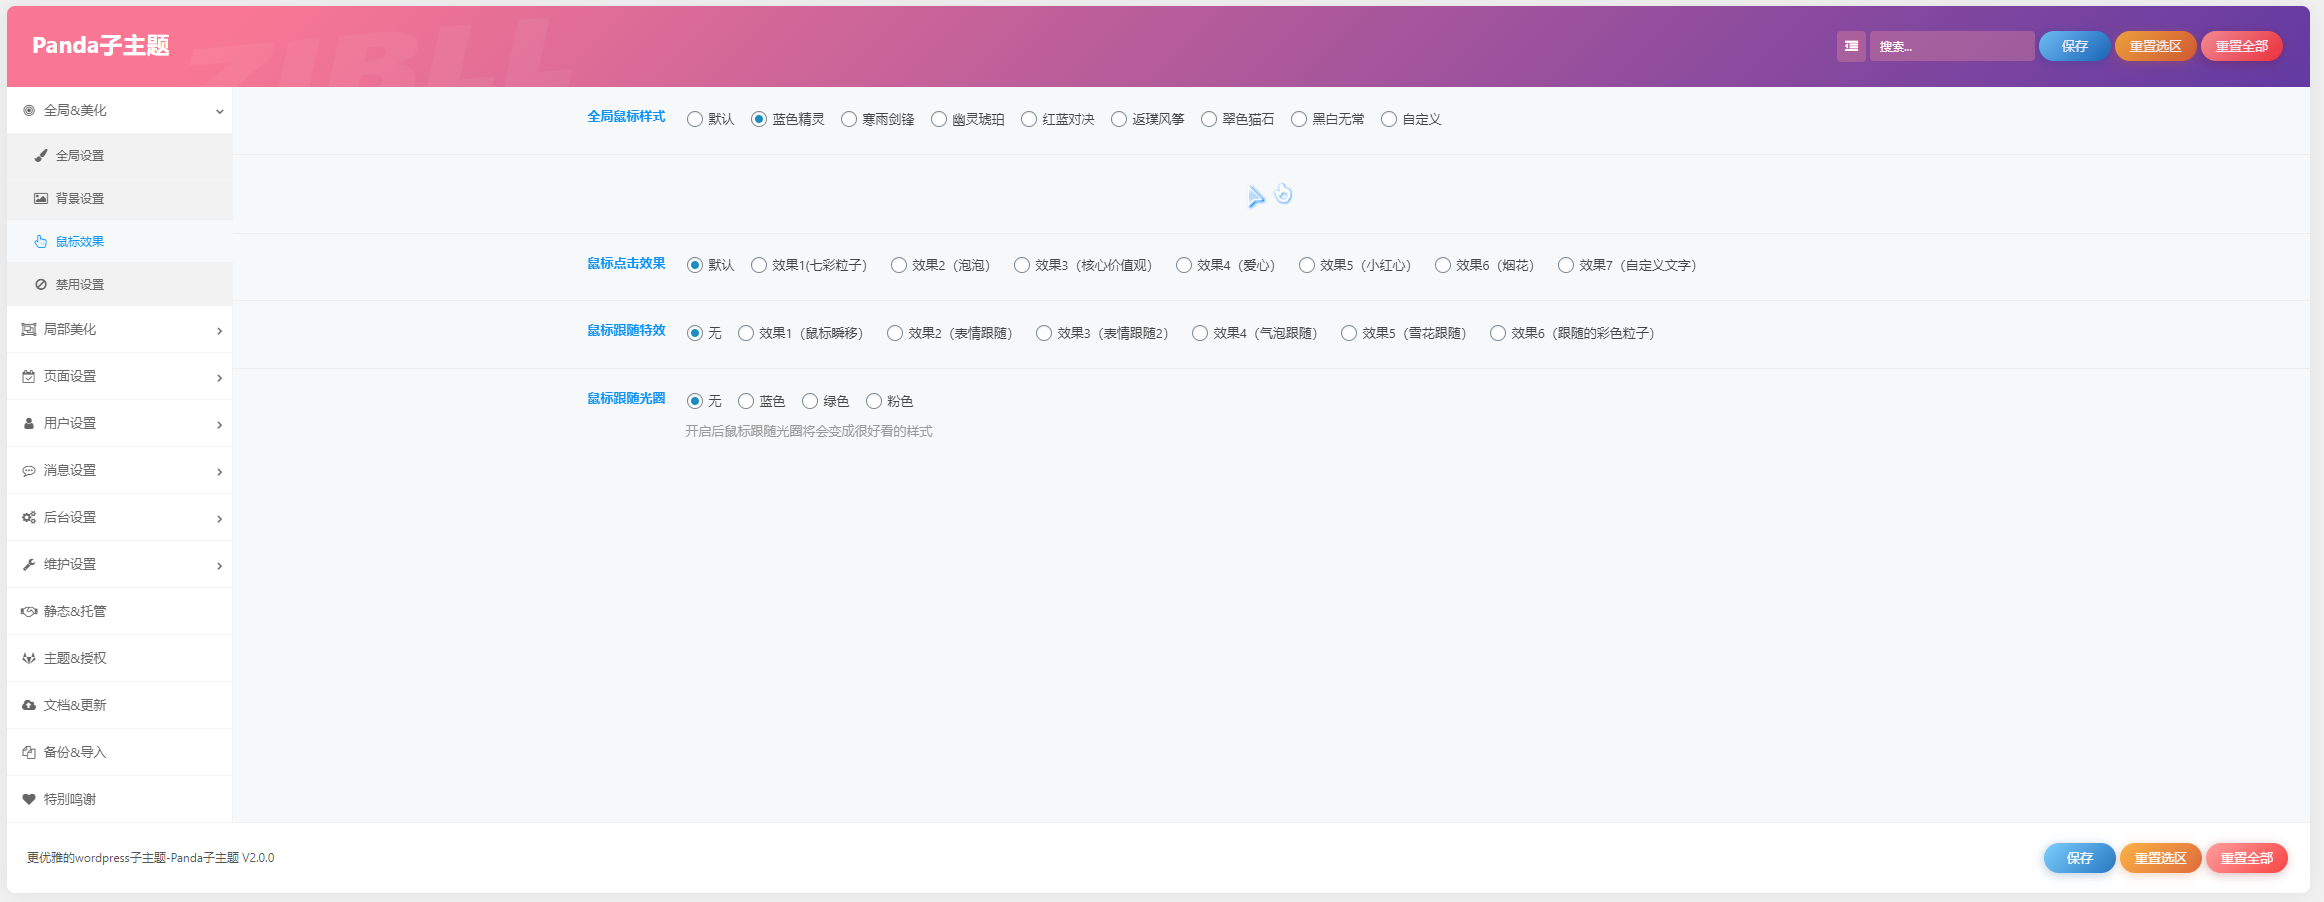Click the 主题&授权 sidebar icon
This screenshot has height=902, width=2324.
29,659
